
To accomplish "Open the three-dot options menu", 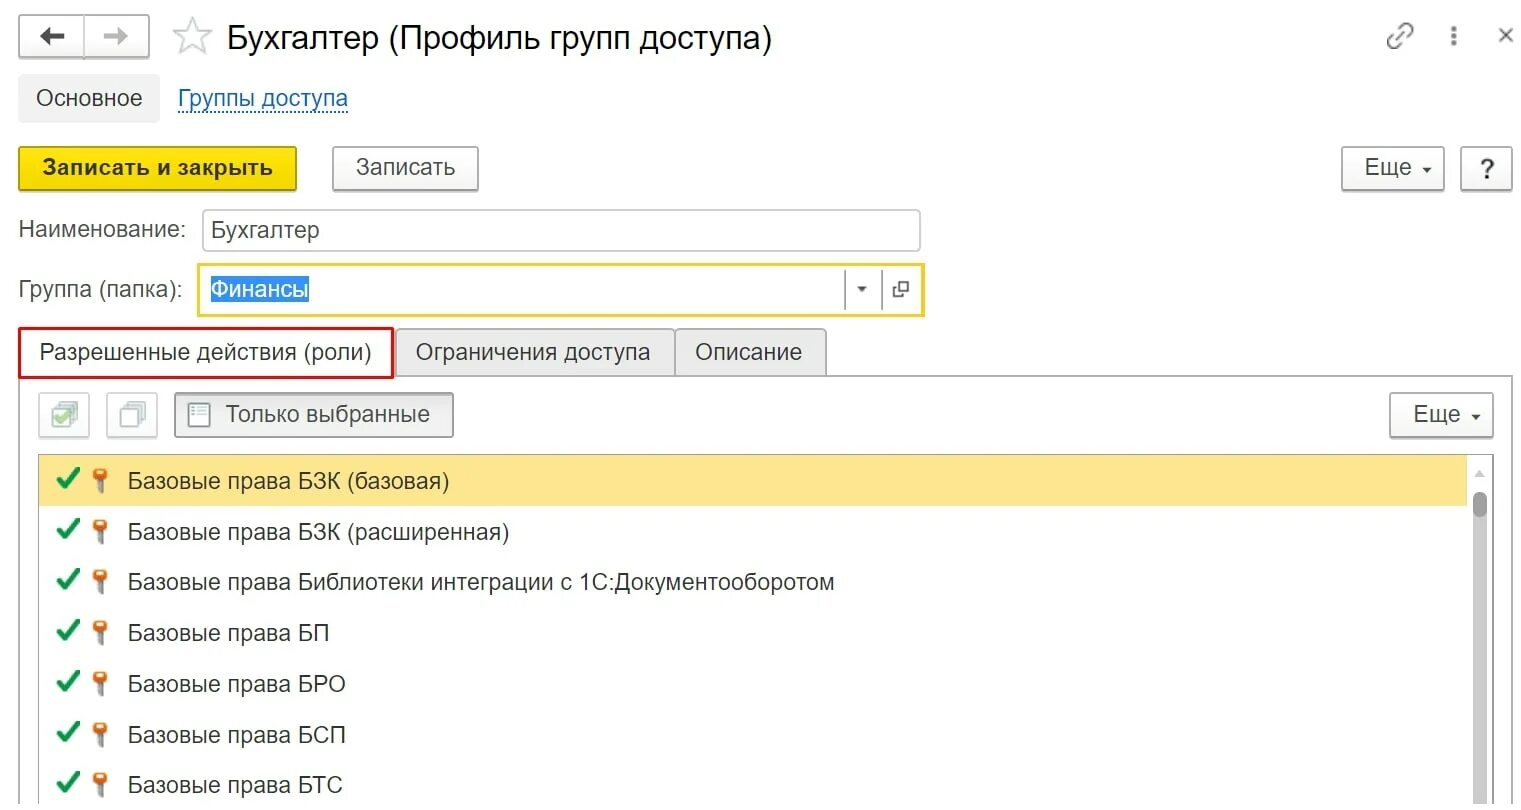I will 1453,37.
